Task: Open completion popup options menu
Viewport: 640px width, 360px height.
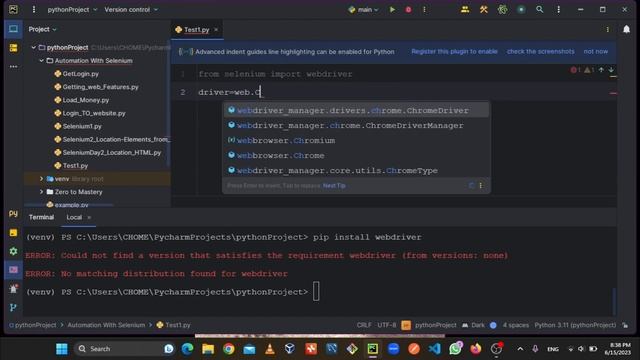Action: (x=480, y=185)
